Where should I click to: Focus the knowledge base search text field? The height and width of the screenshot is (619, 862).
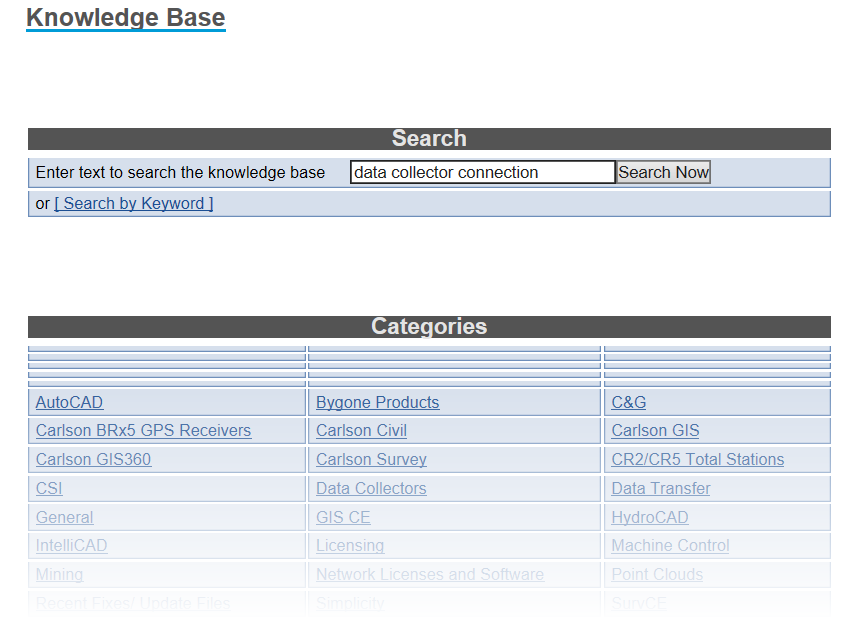pos(482,172)
